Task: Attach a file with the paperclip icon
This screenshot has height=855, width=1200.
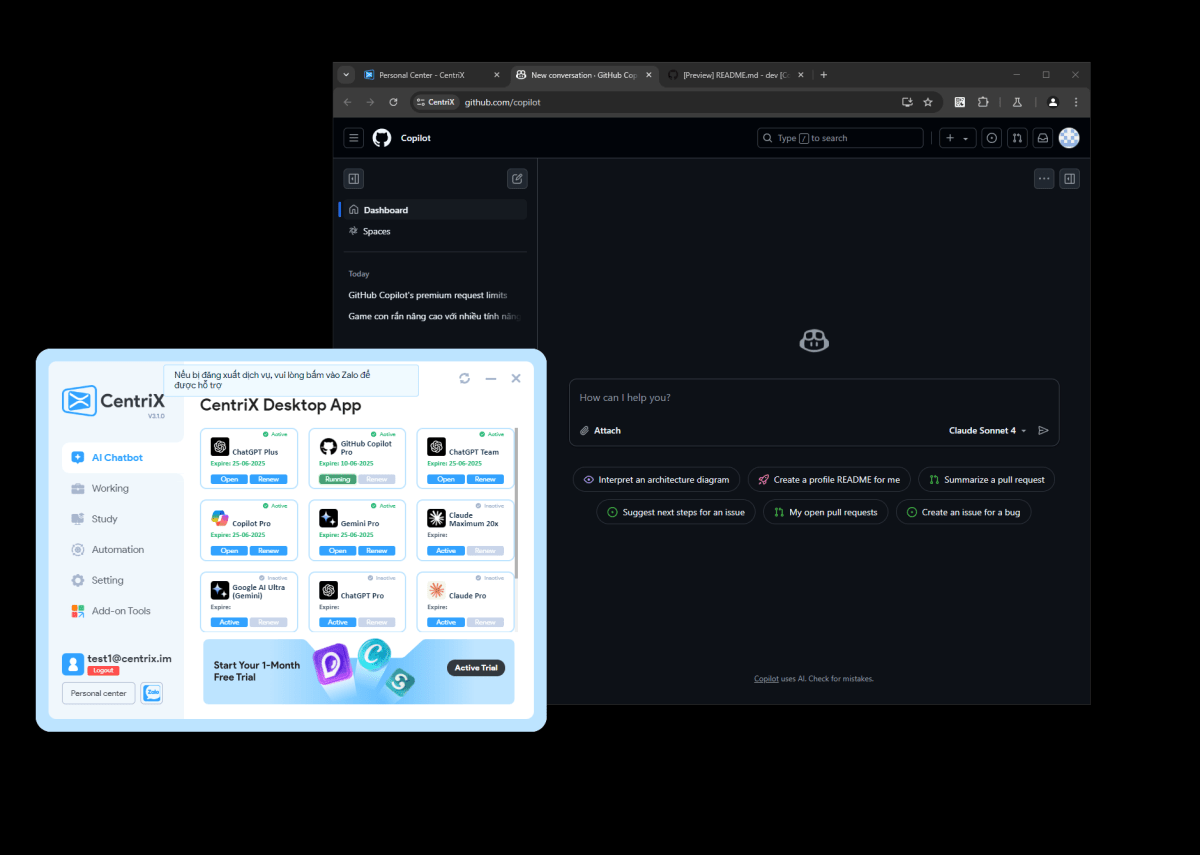Action: pos(583,430)
